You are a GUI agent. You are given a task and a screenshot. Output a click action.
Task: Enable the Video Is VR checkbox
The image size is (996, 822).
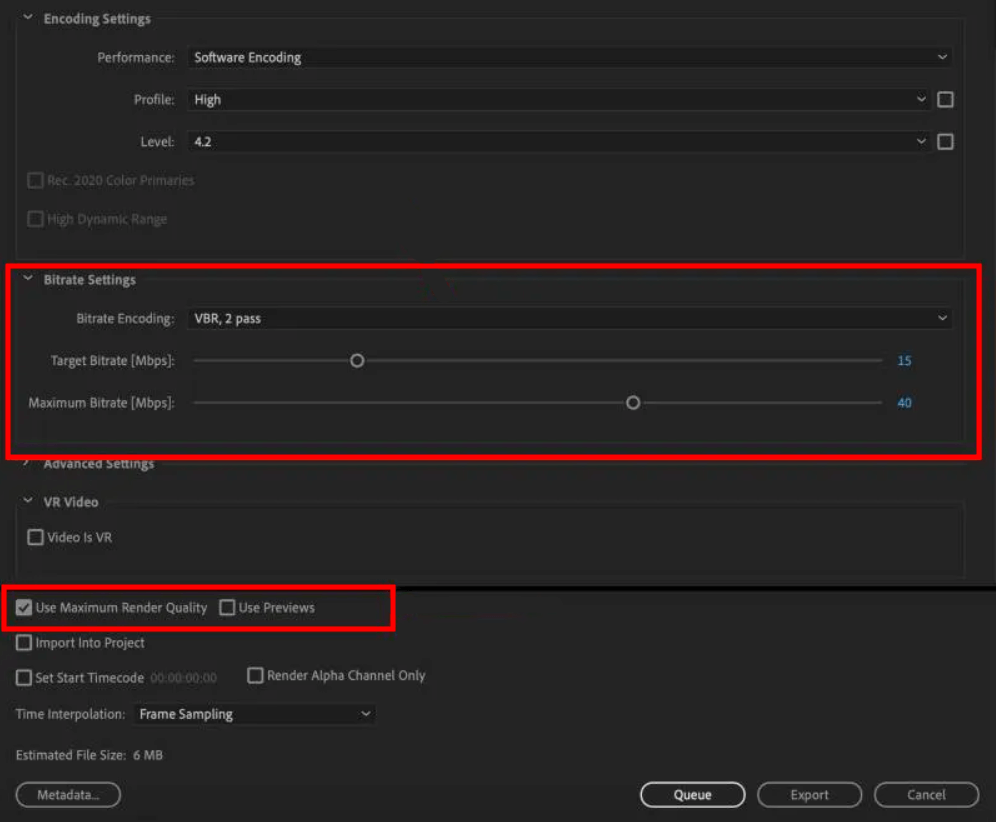[36, 538]
